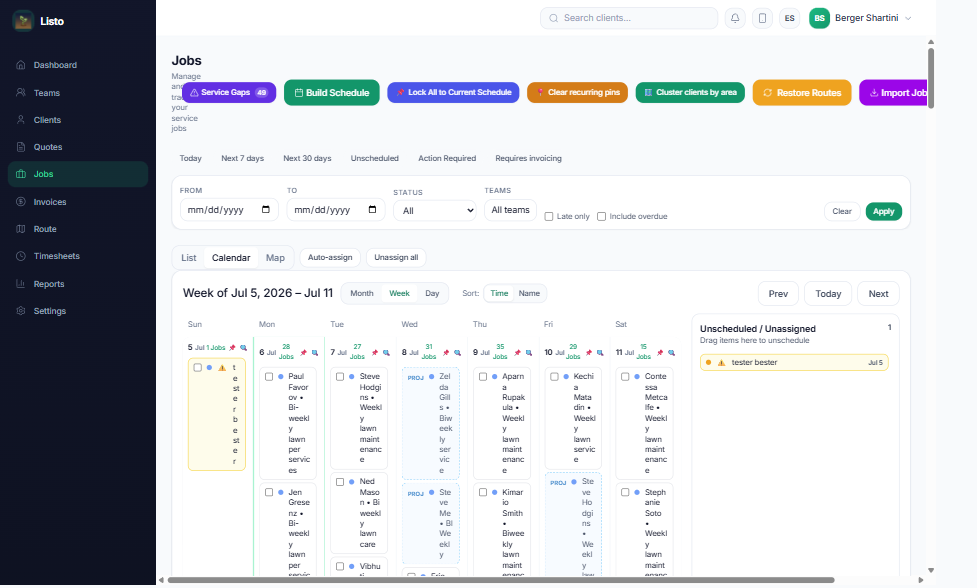Go to the next week with Next
Screen dimensions: 977x588
pos(879,293)
